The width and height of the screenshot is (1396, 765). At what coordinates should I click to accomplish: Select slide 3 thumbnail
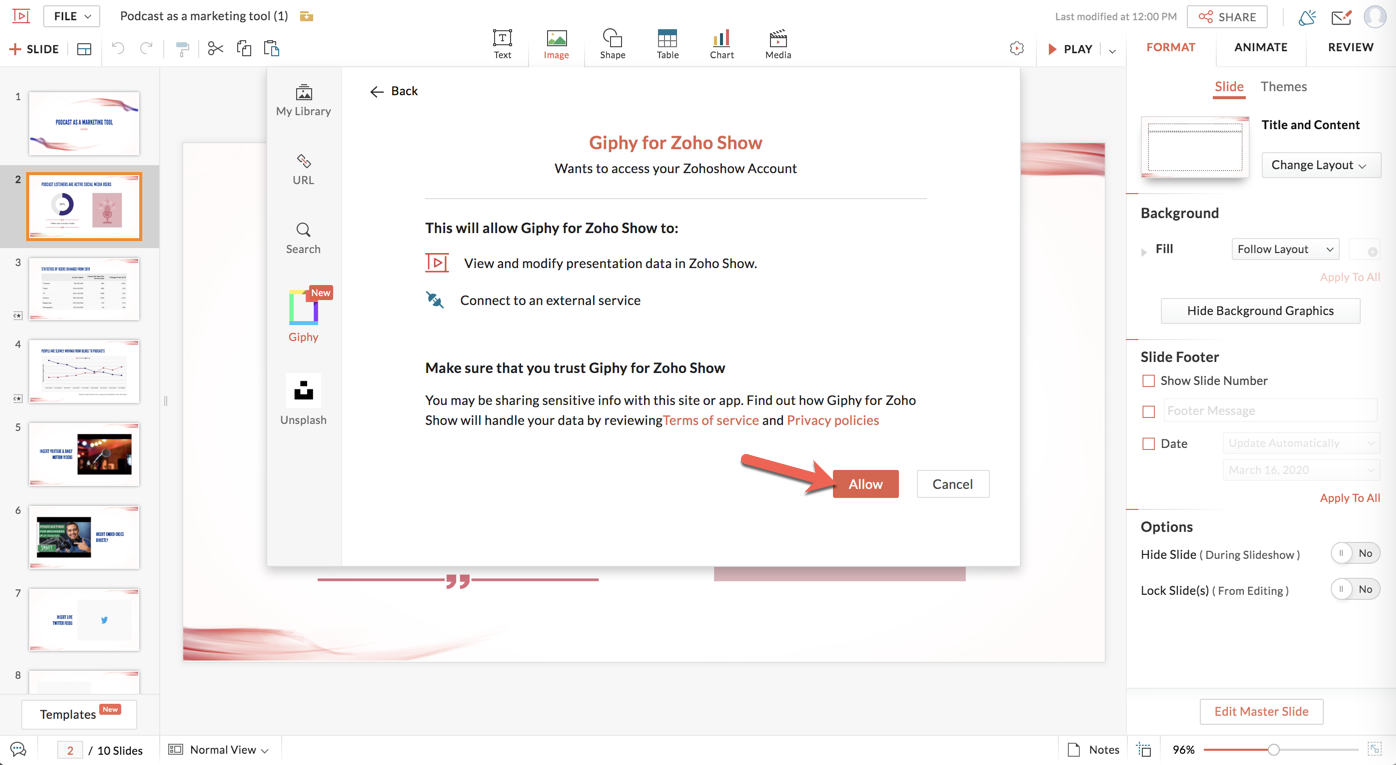click(84, 289)
